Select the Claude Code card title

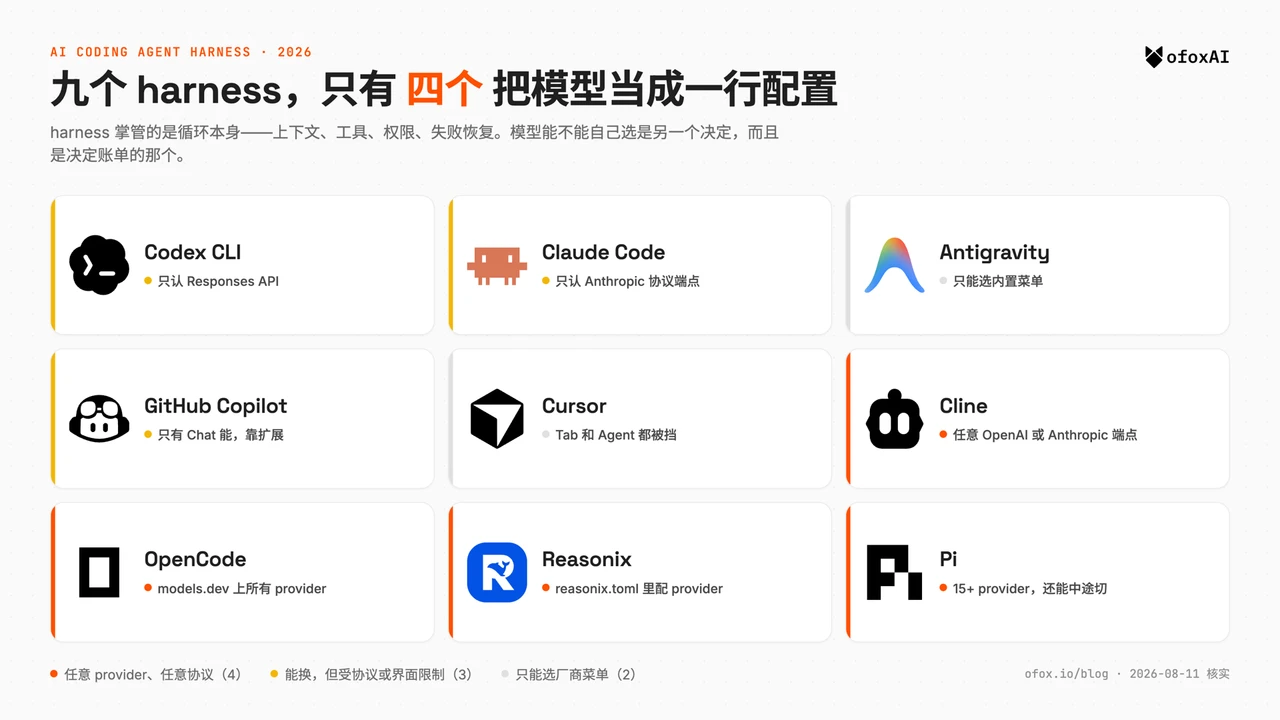603,252
